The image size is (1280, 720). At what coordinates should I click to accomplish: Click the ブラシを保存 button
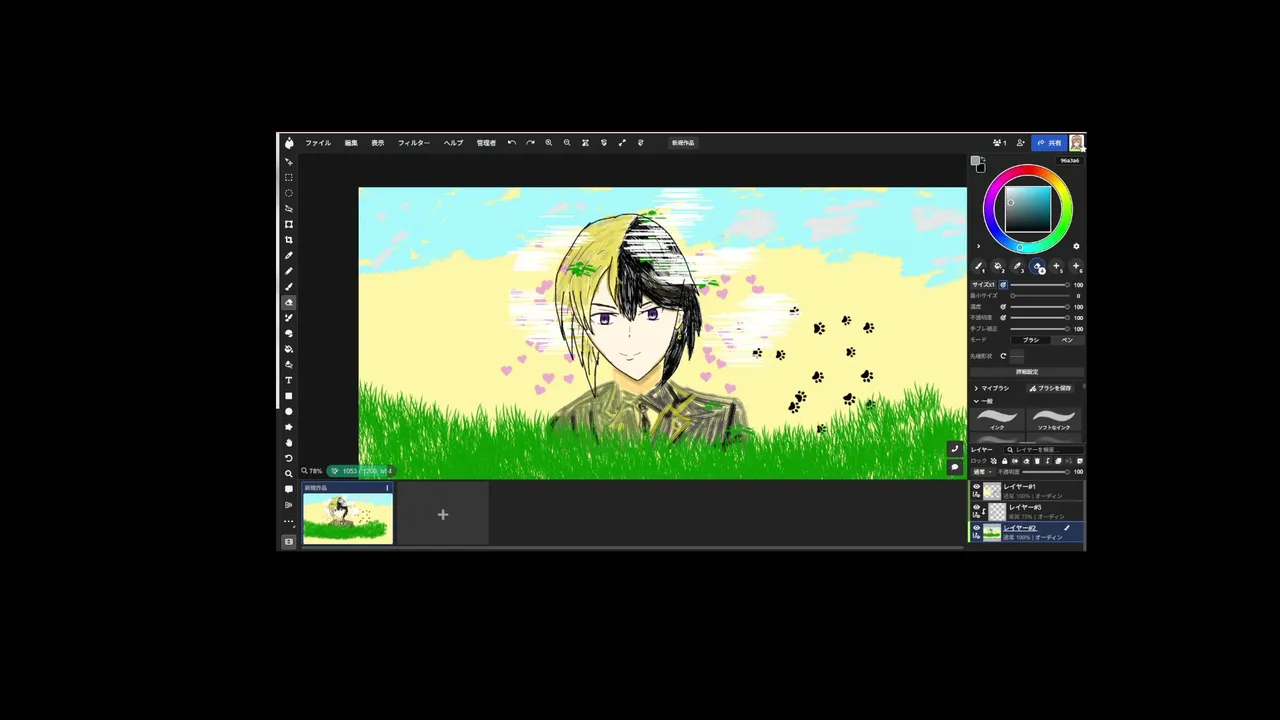click(x=1050, y=388)
